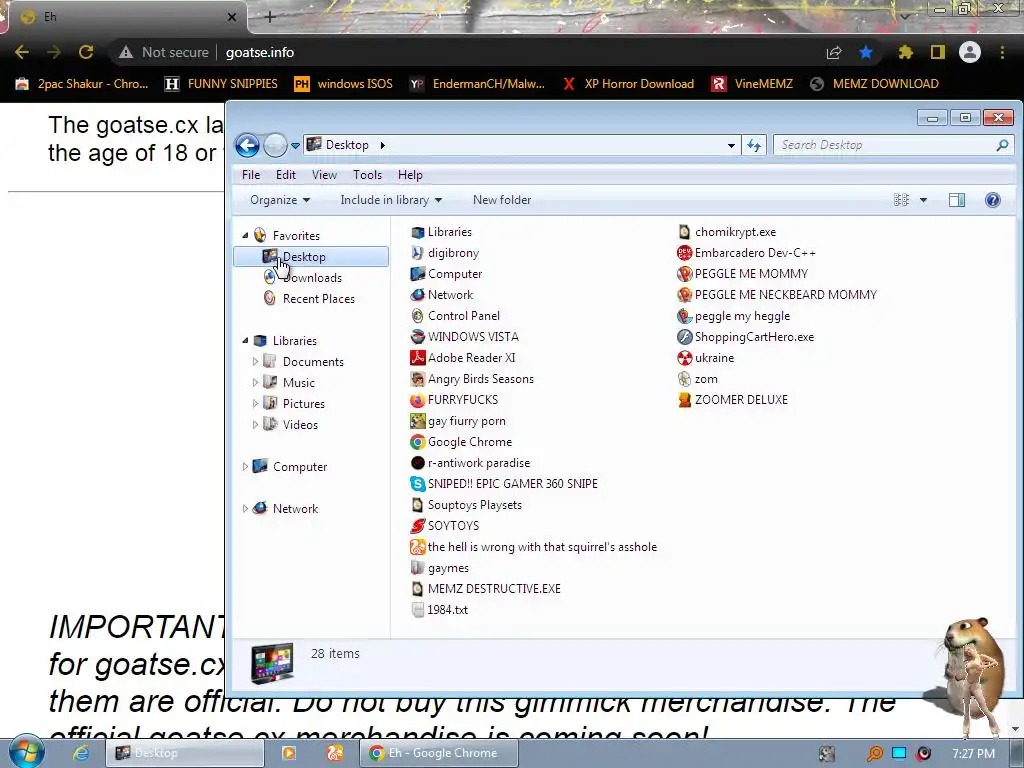Viewport: 1024px width, 768px height.
Task: Expand the Music library node
Action: pyautogui.click(x=255, y=383)
